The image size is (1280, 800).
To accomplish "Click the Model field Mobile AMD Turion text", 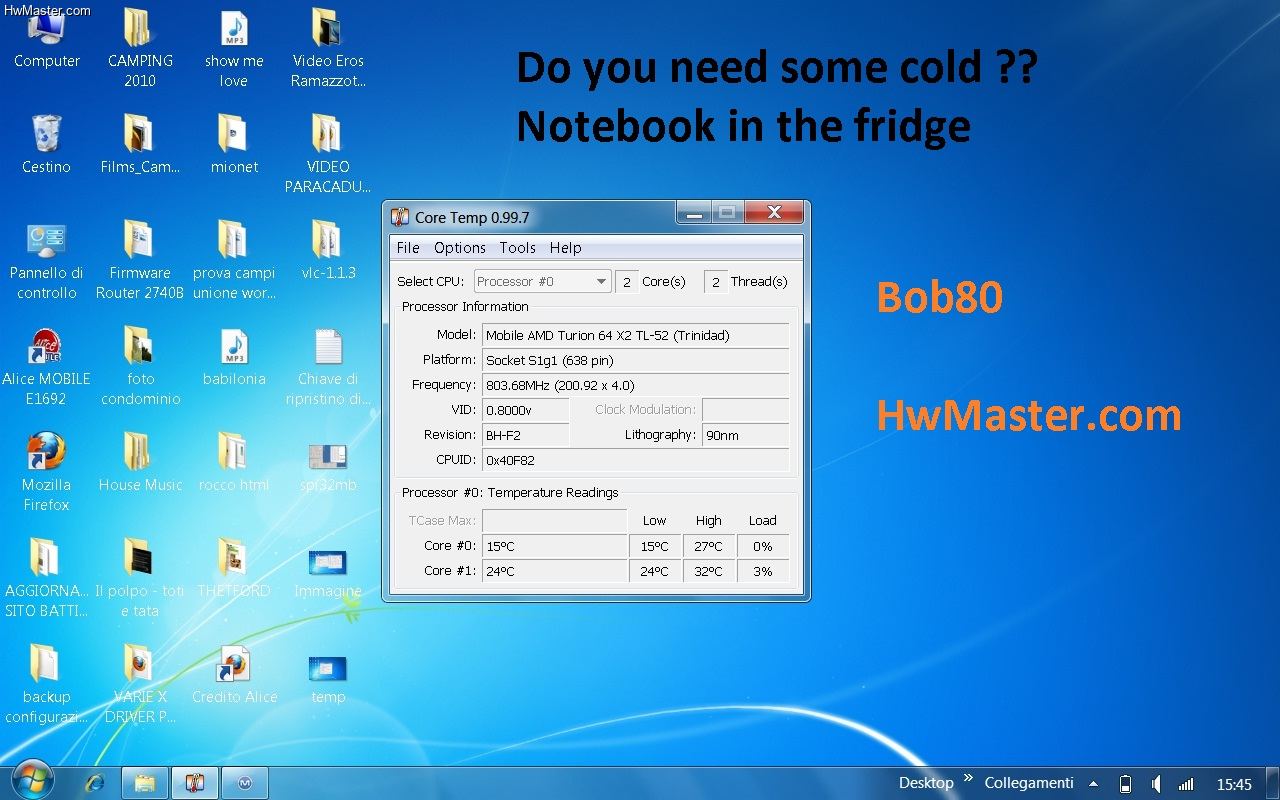I will pyautogui.click(x=636, y=336).
